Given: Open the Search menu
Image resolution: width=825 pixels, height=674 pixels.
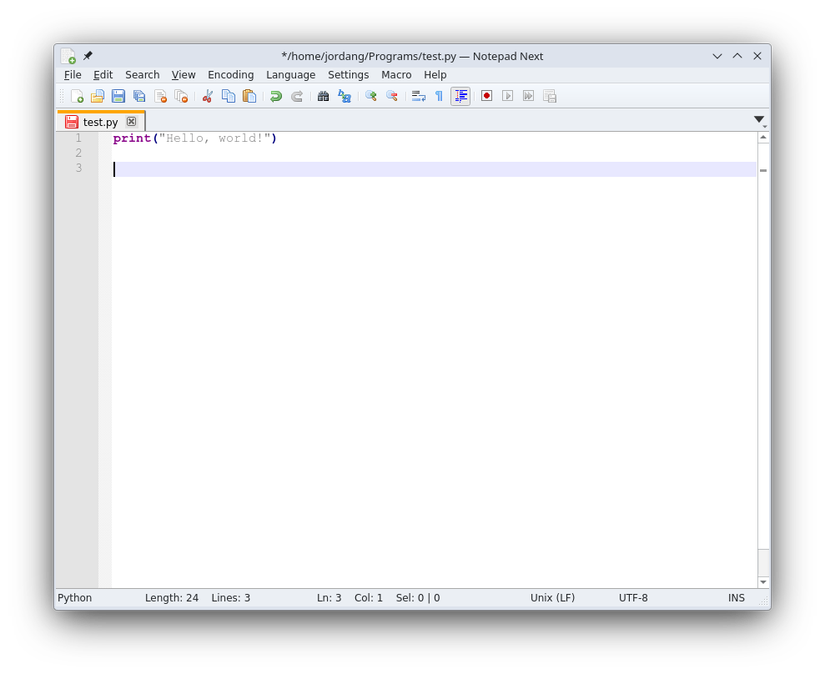Looking at the screenshot, I should coord(142,74).
